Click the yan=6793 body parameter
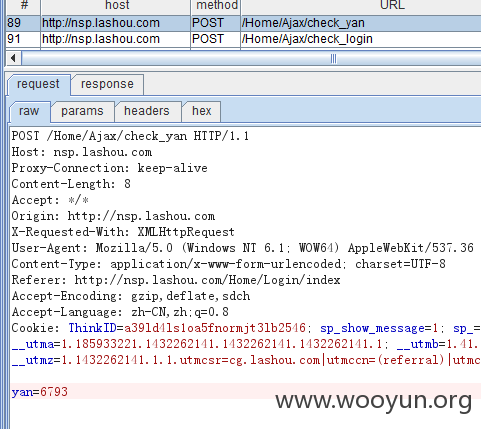This screenshot has height=429, width=481. point(39,392)
